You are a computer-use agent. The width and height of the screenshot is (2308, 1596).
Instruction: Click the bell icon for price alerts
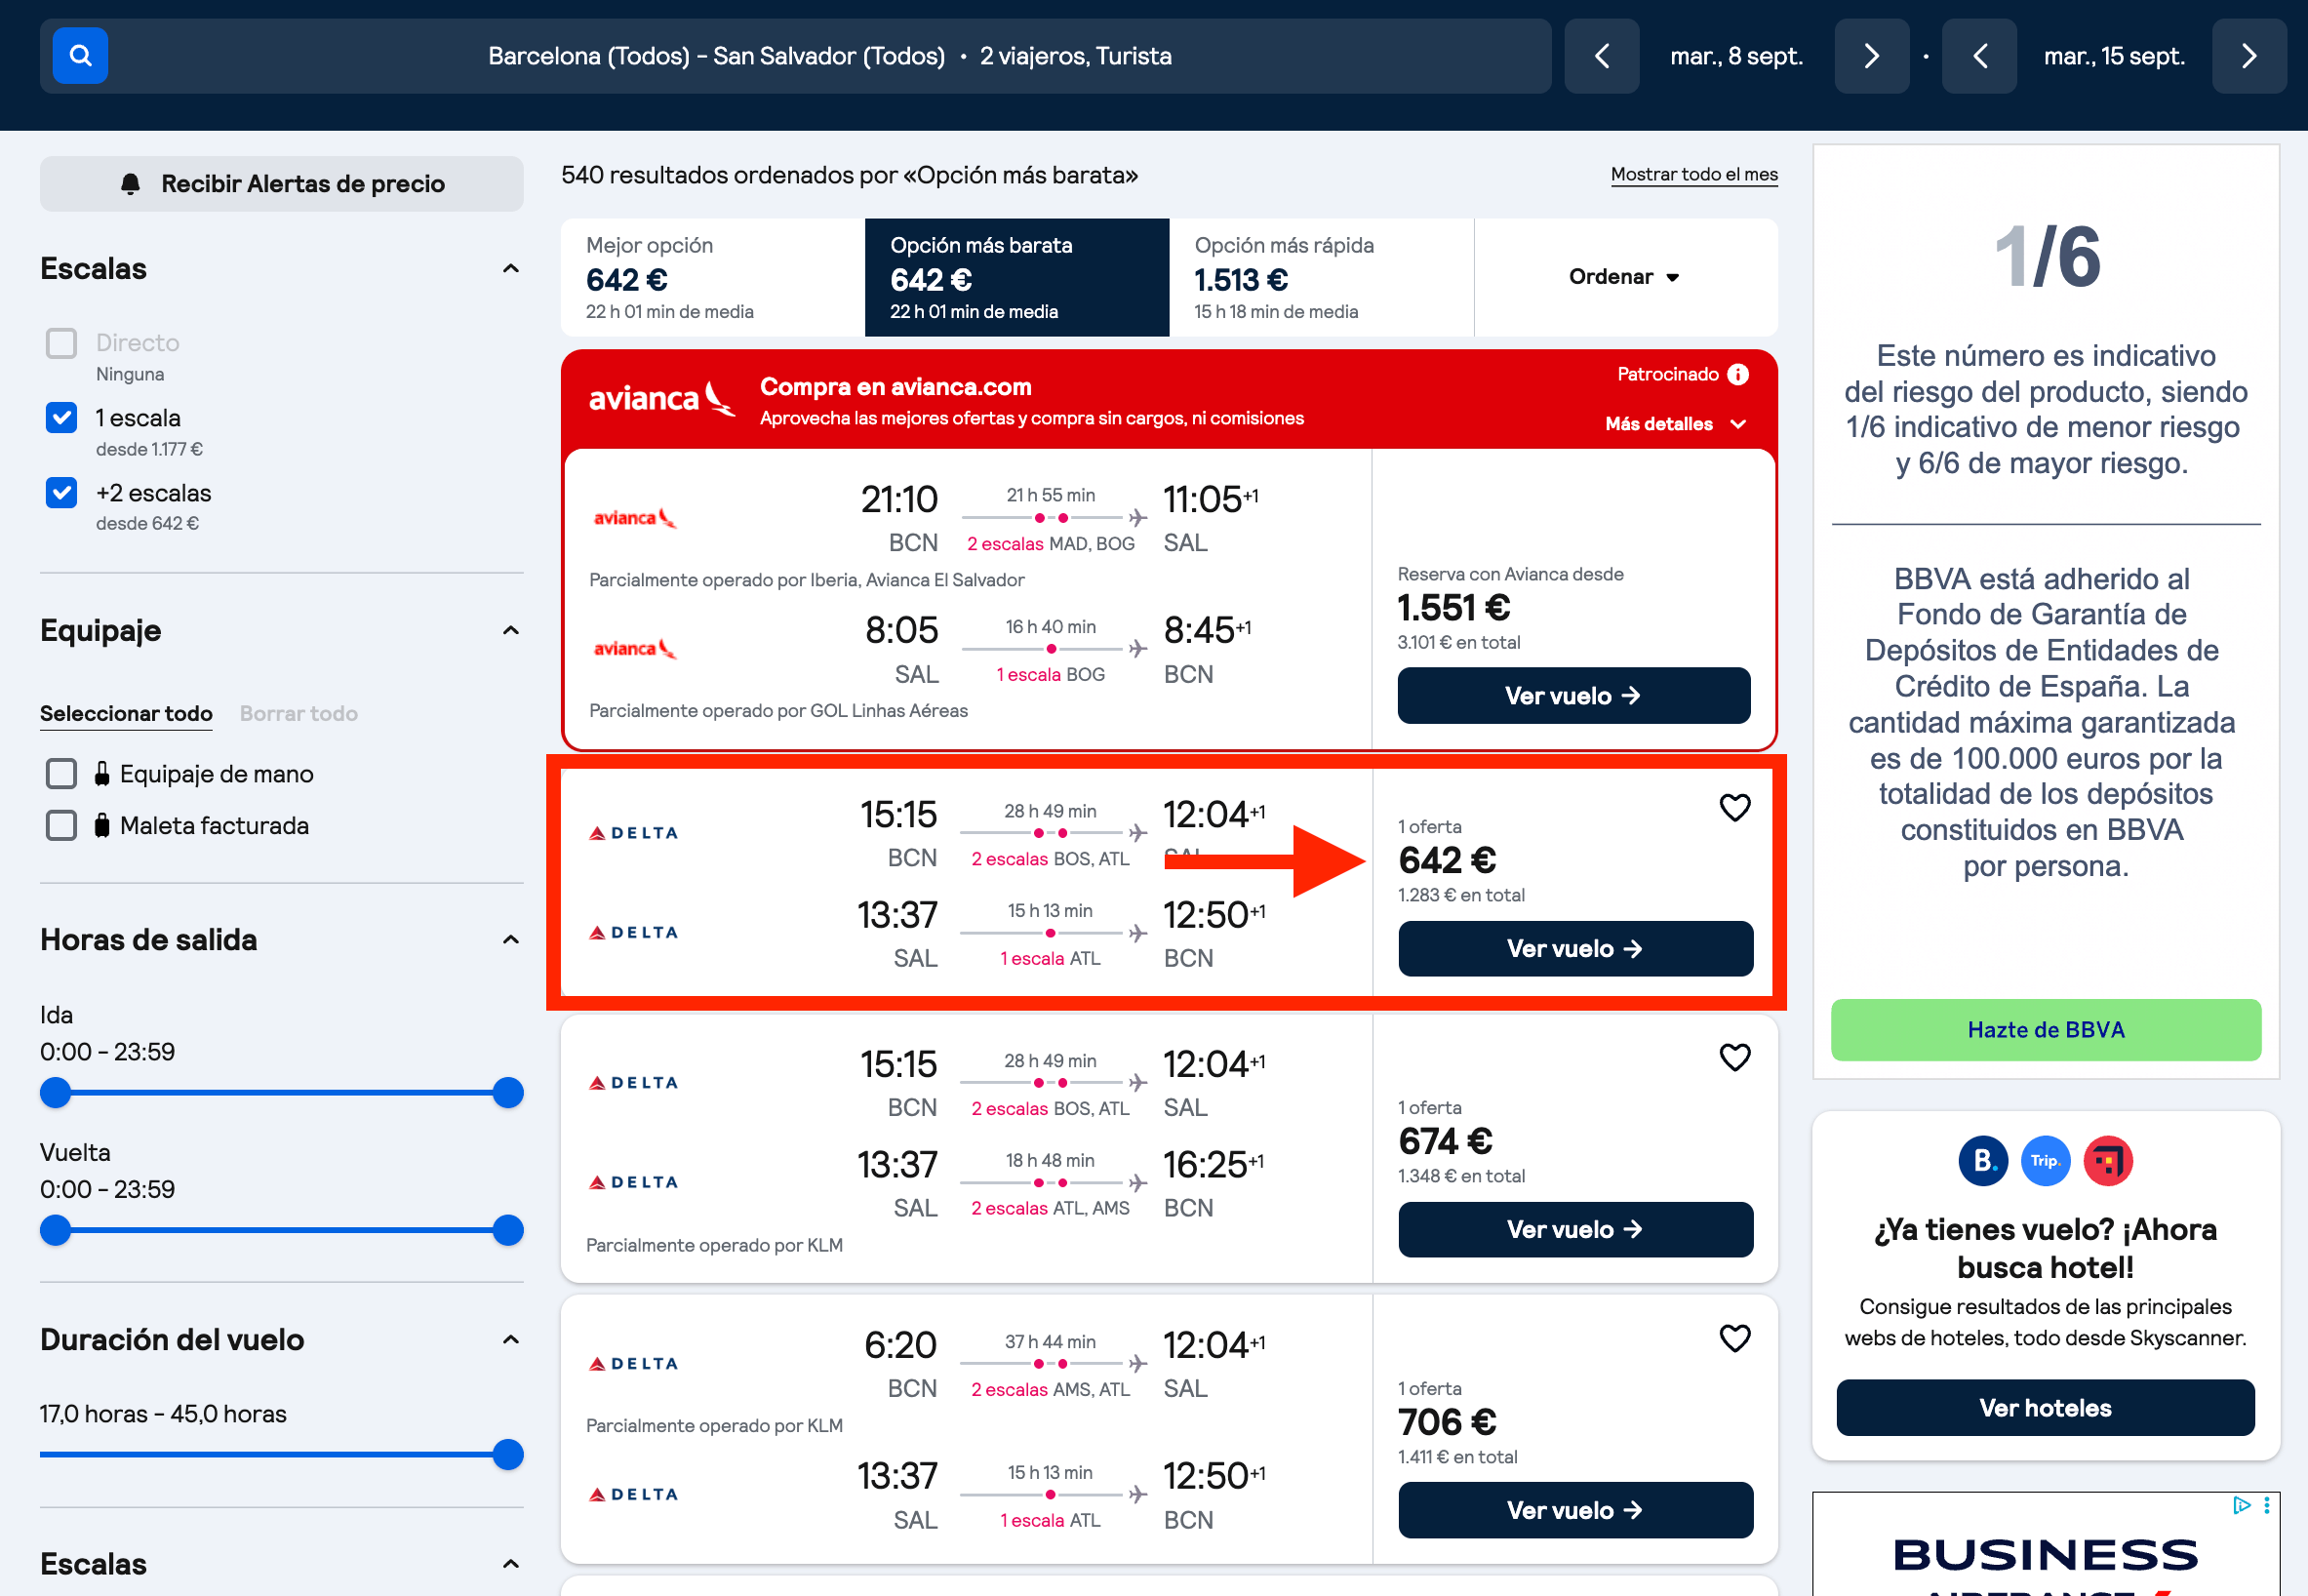[131, 184]
